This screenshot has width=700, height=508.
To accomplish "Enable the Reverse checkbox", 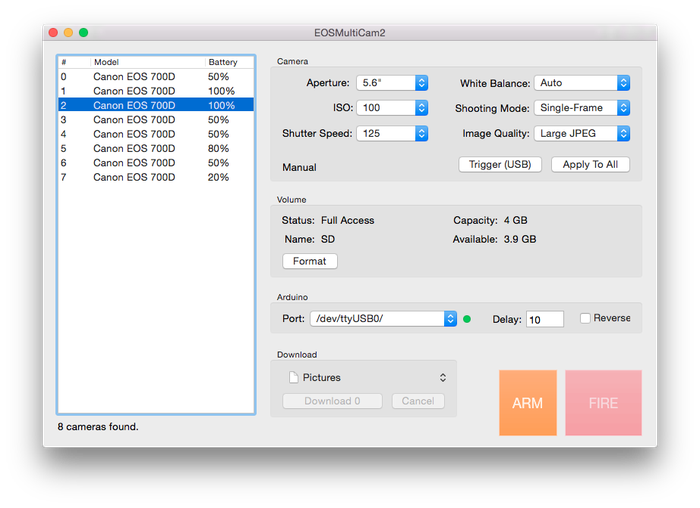I will (x=585, y=318).
